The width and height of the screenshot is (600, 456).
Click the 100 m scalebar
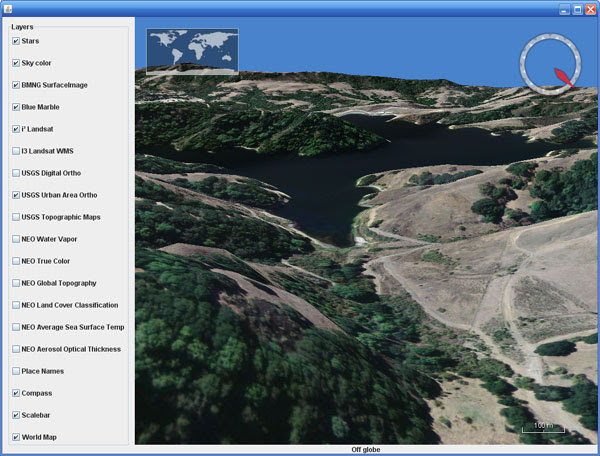point(543,428)
